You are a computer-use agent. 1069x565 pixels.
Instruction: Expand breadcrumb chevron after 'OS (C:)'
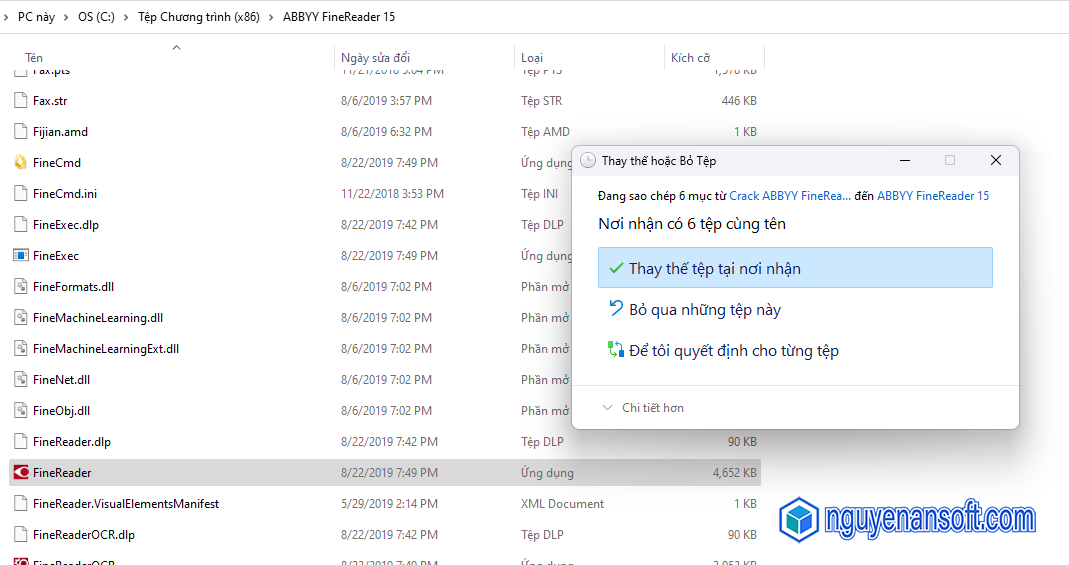(x=126, y=17)
